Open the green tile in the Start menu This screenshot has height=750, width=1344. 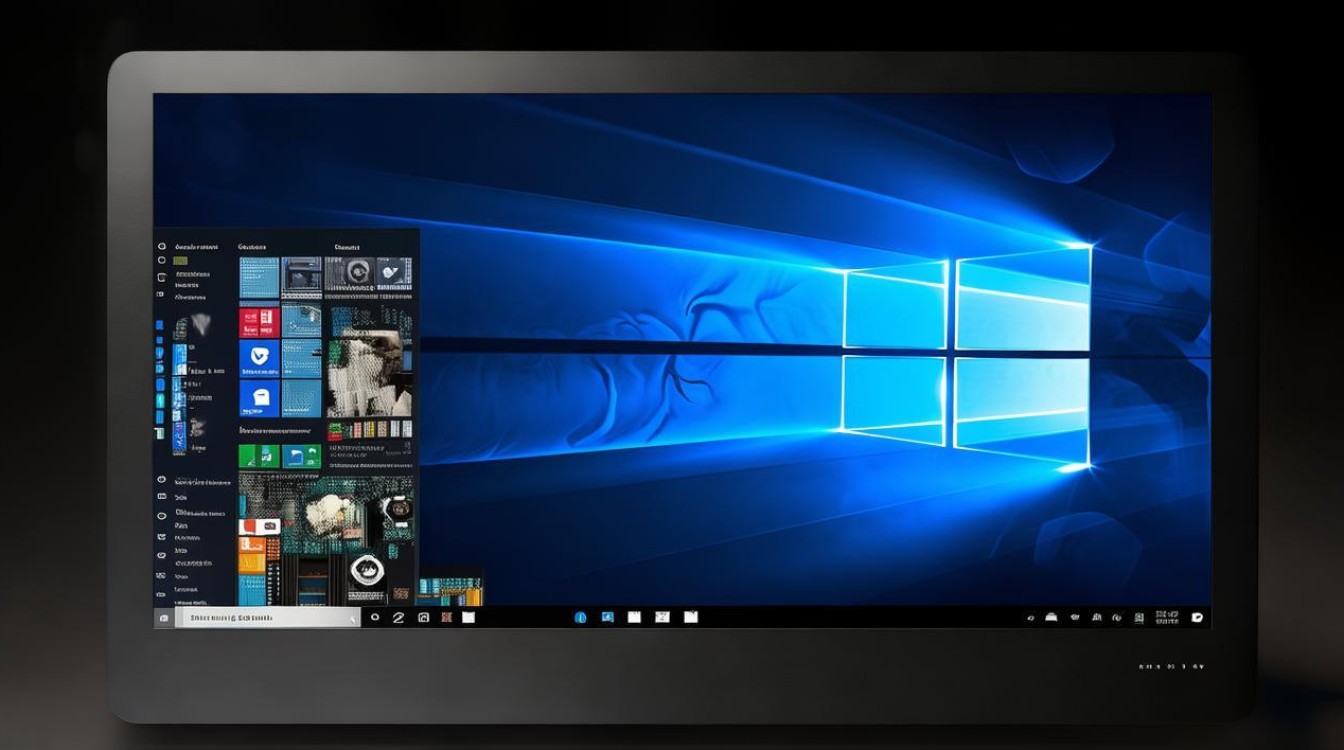pos(259,456)
